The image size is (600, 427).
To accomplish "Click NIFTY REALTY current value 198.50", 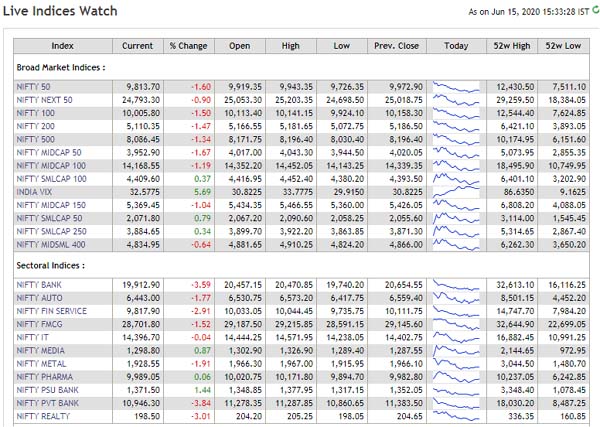I will [147, 416].
